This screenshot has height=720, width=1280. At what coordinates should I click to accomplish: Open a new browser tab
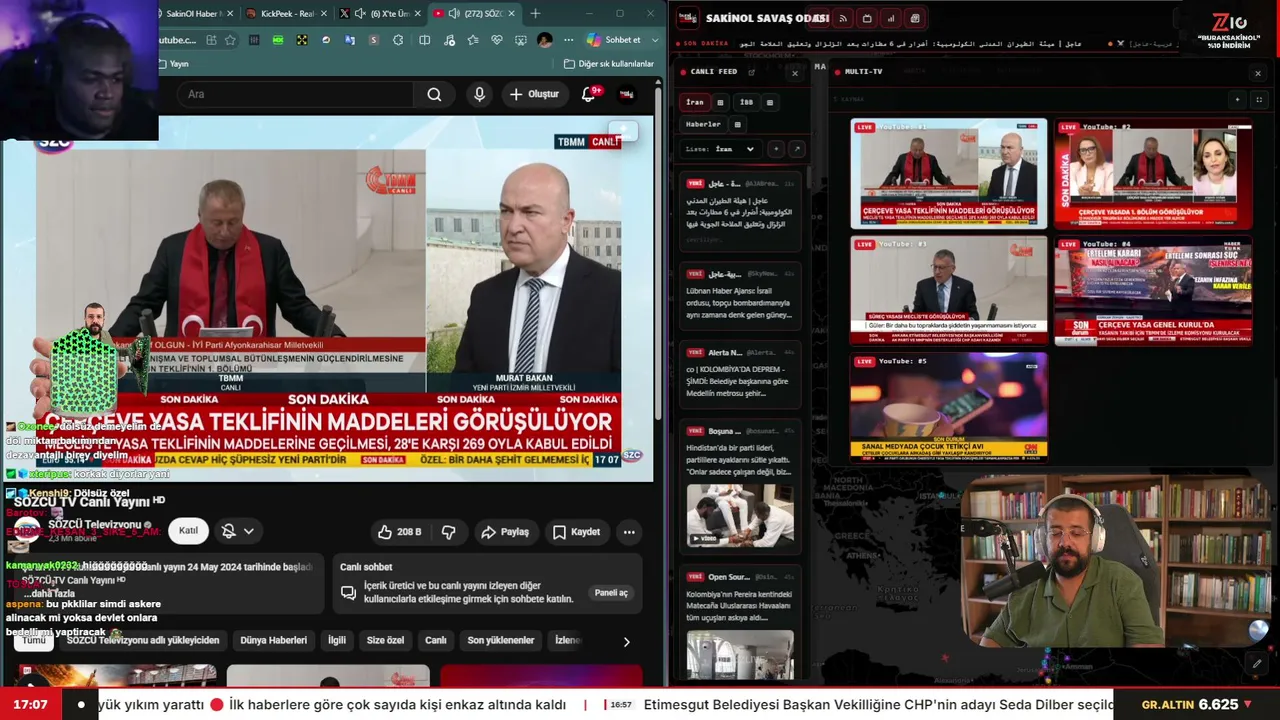click(535, 13)
